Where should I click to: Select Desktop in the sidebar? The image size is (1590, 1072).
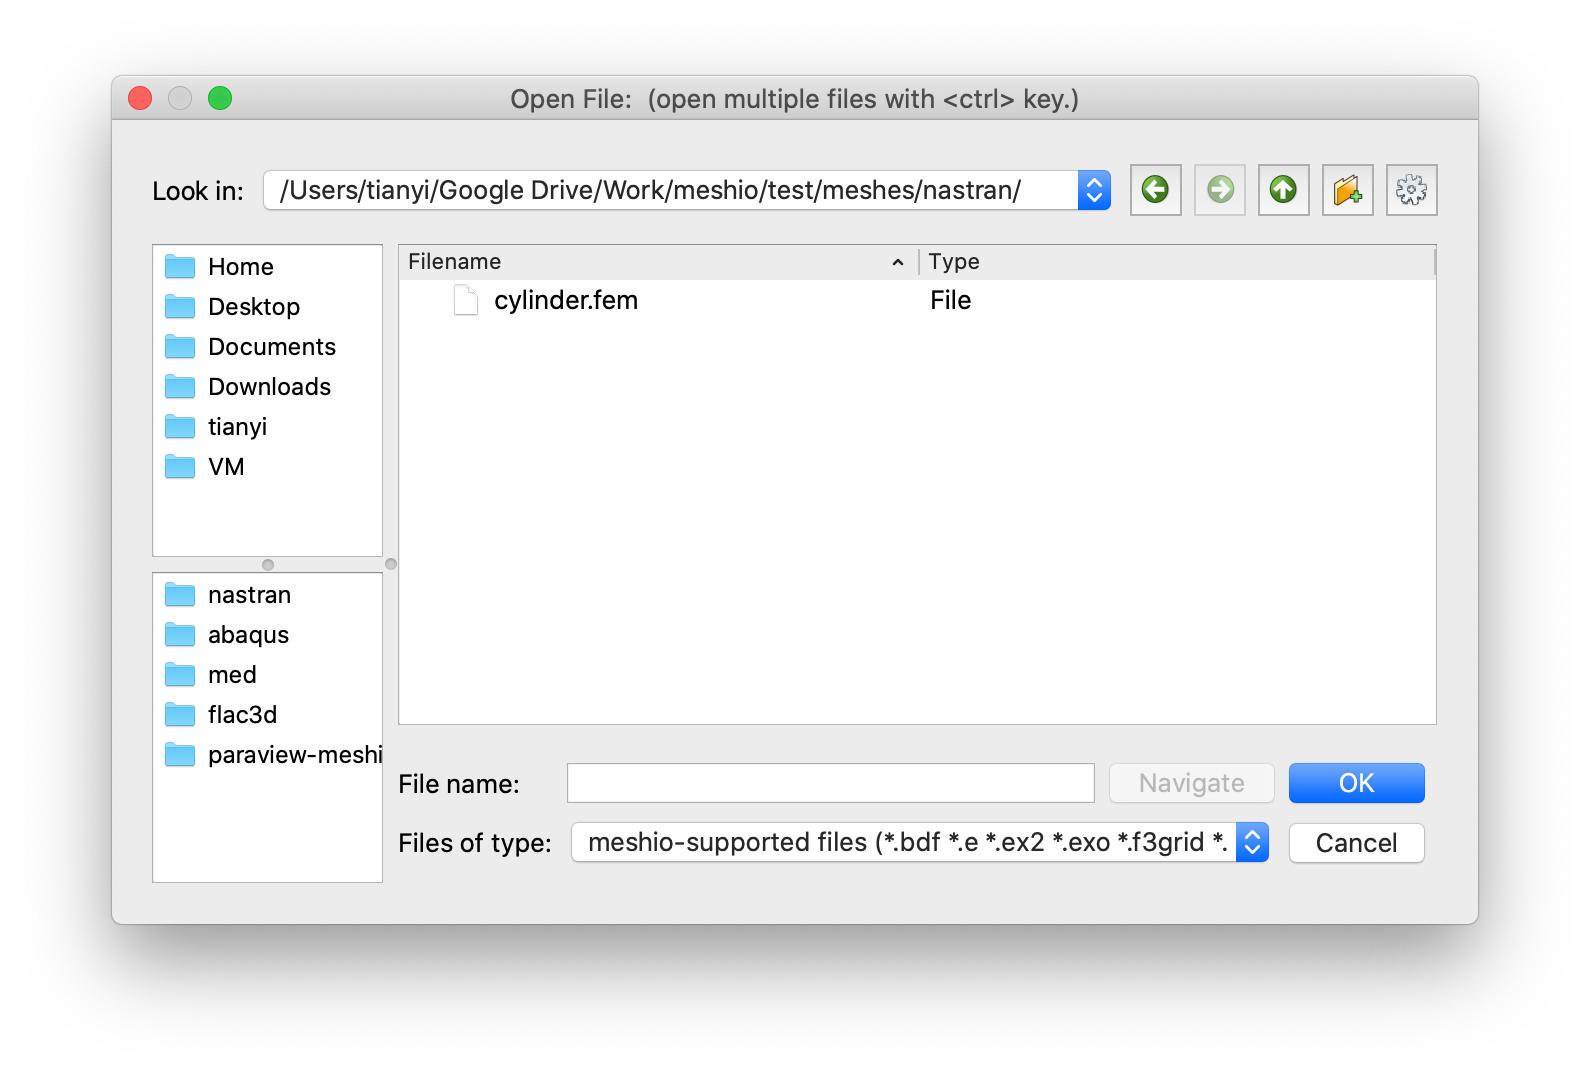[x=267, y=307]
